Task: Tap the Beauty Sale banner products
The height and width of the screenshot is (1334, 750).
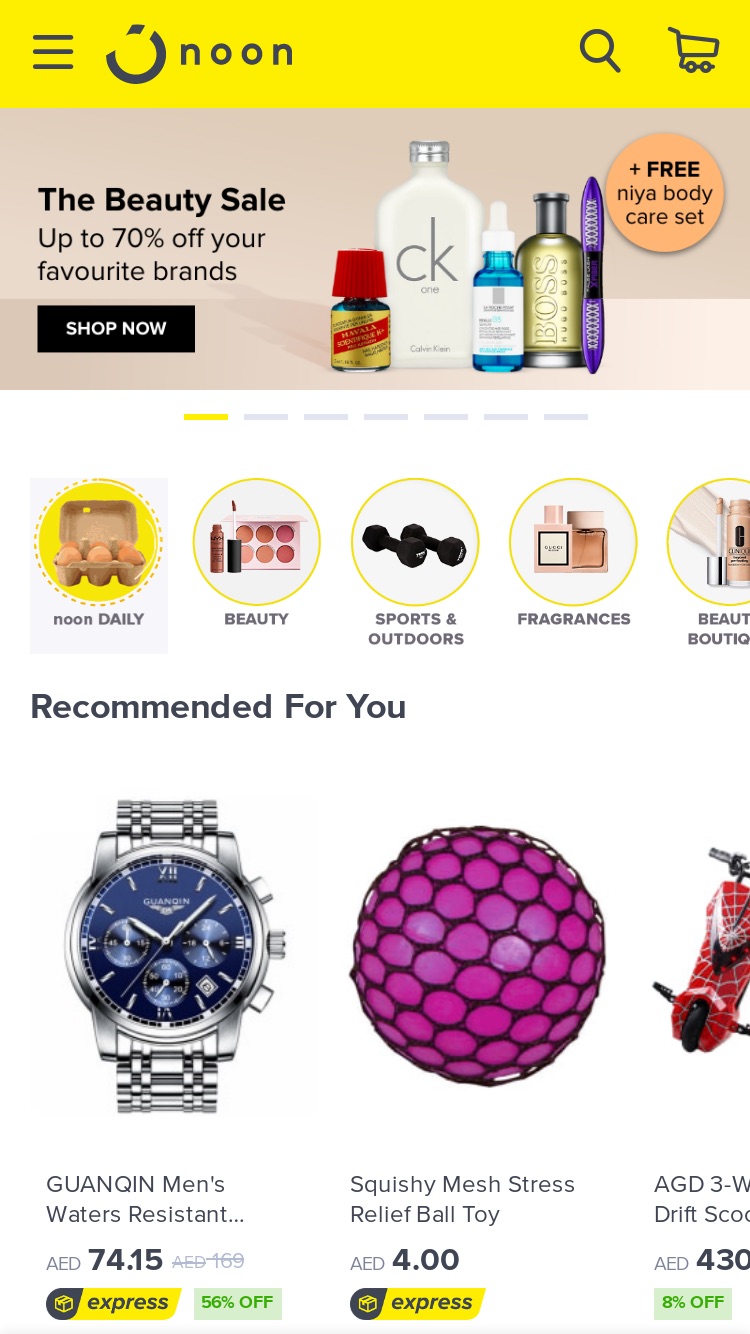Action: [468, 258]
